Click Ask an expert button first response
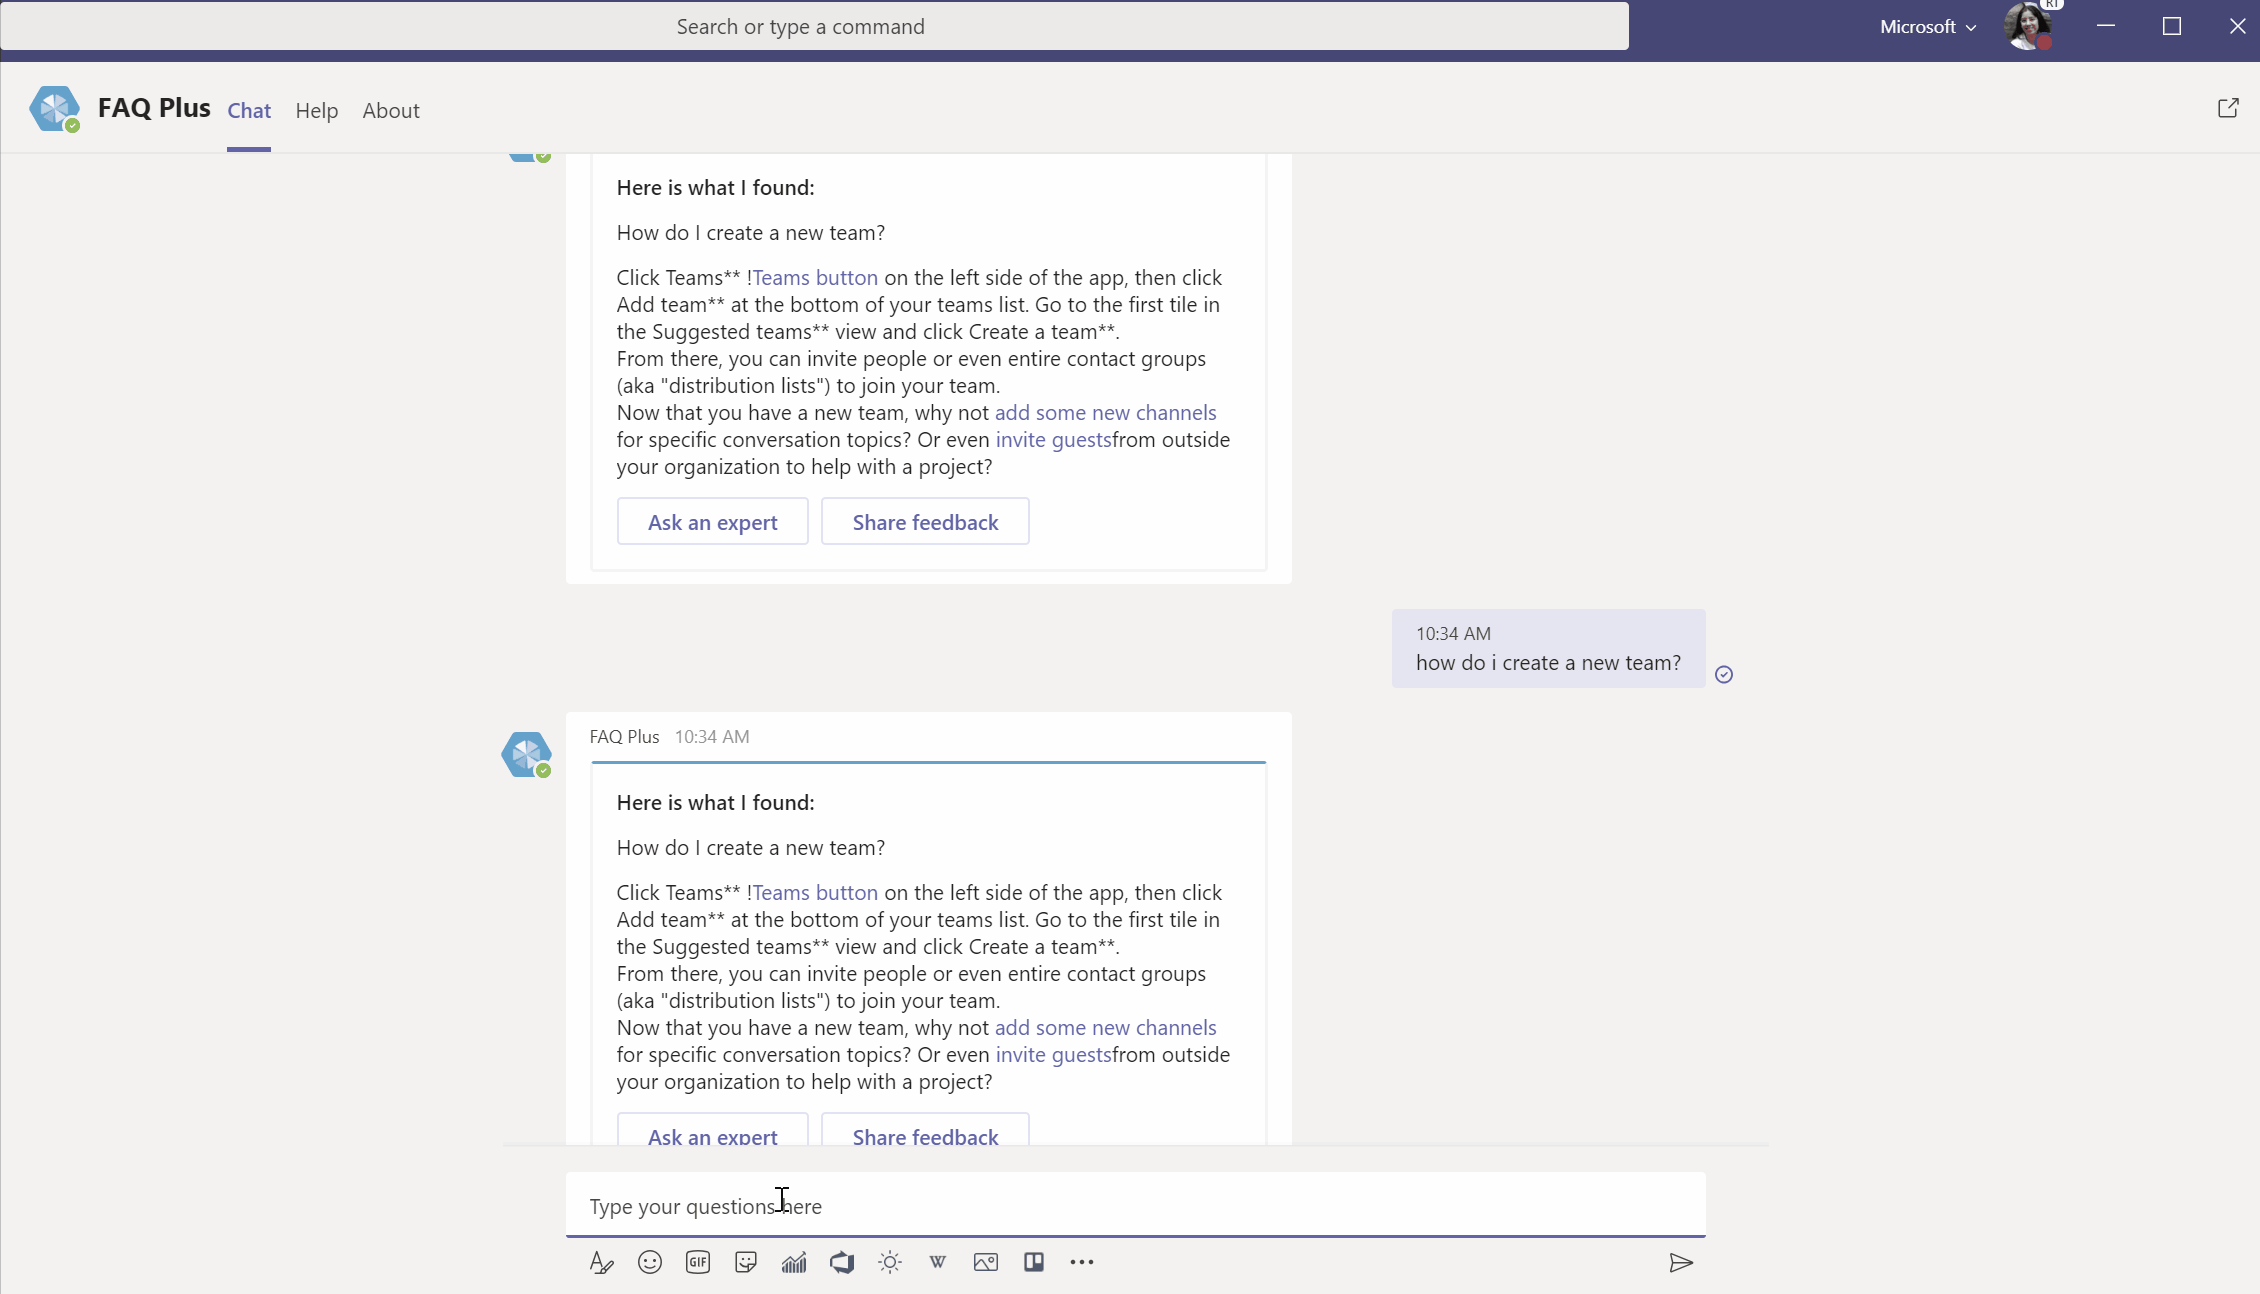 712,521
